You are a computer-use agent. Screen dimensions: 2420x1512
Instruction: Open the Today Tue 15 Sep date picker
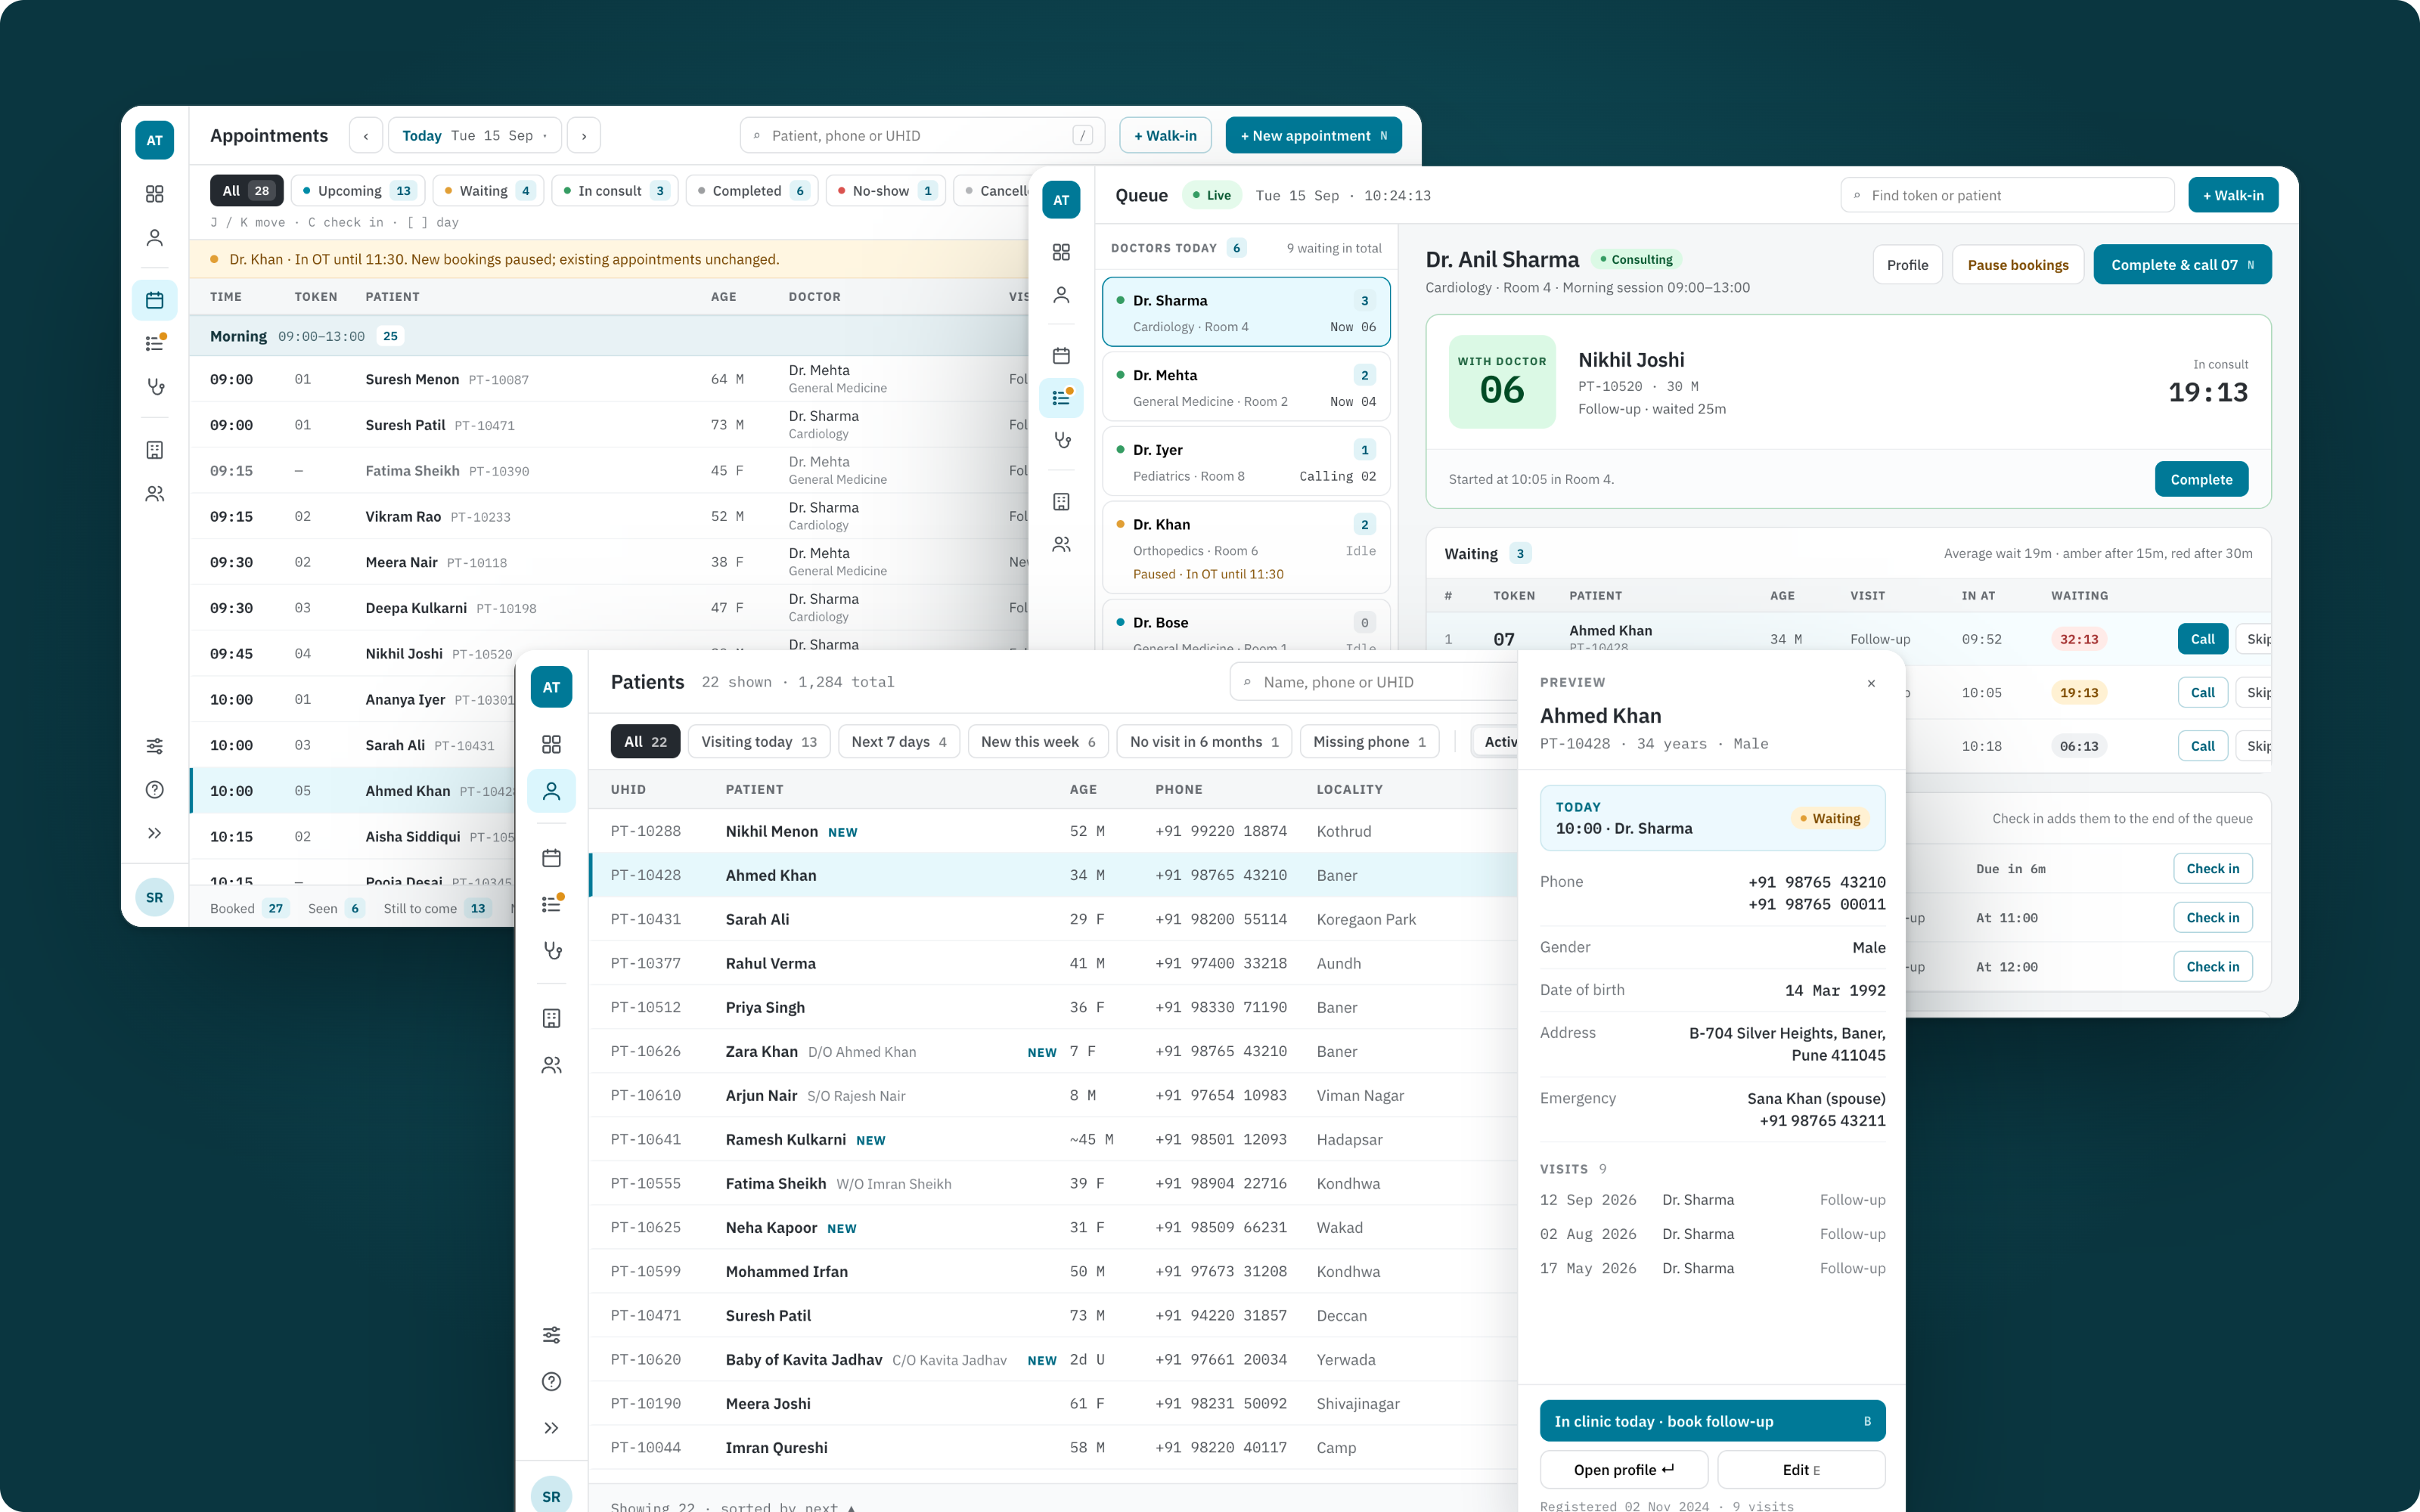[x=475, y=136]
